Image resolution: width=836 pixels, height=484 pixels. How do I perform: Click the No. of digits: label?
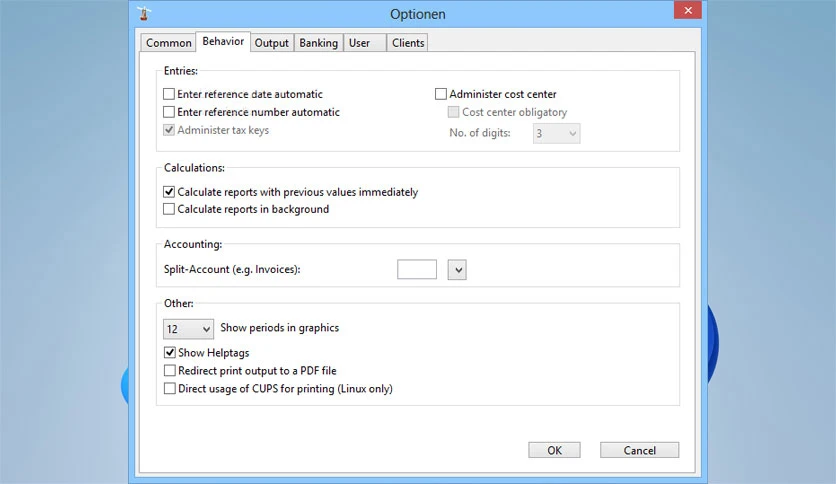(x=480, y=133)
